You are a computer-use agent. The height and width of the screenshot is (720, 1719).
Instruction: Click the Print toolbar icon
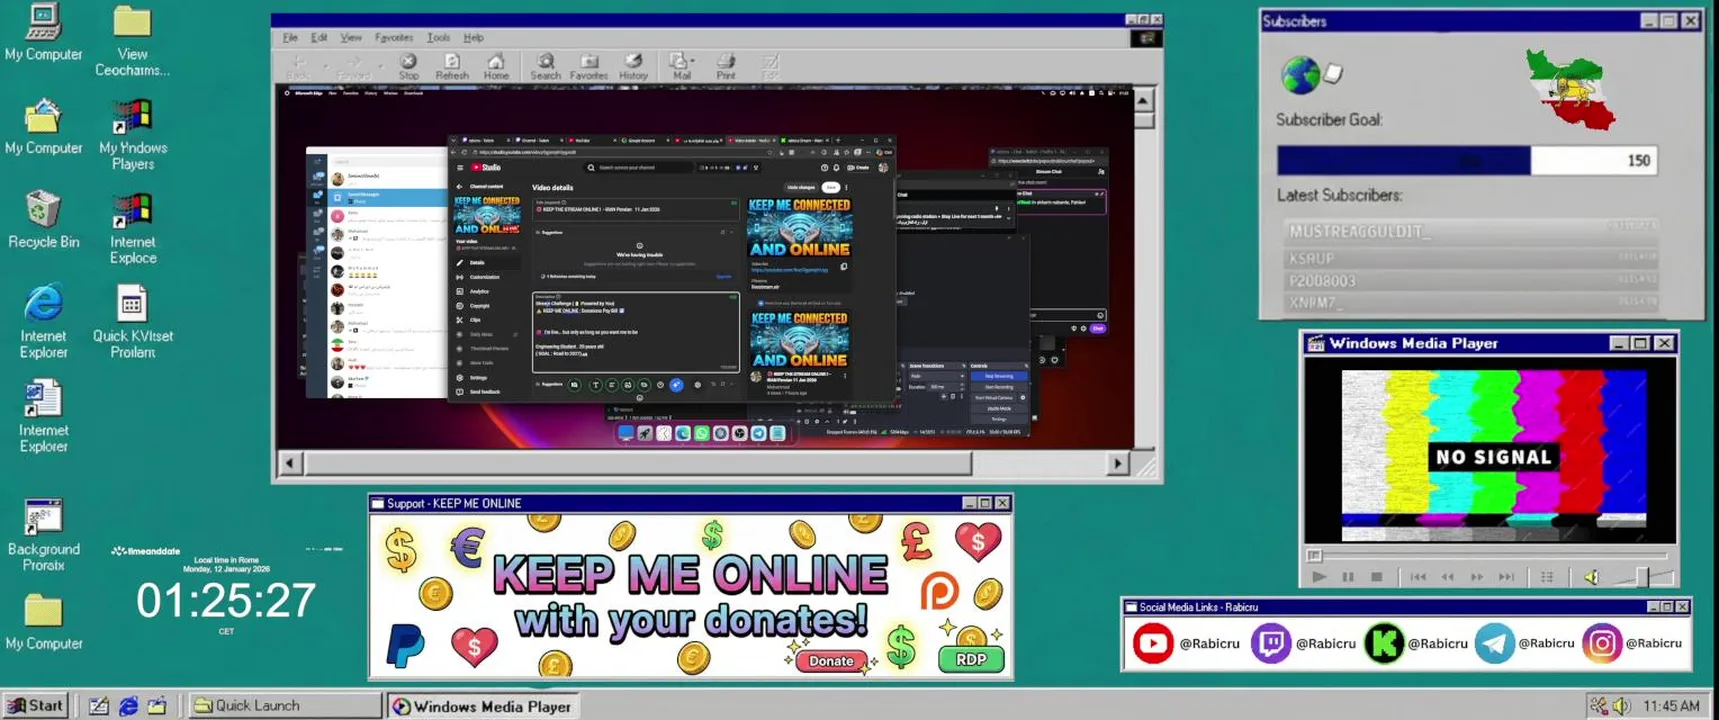pyautogui.click(x=726, y=67)
